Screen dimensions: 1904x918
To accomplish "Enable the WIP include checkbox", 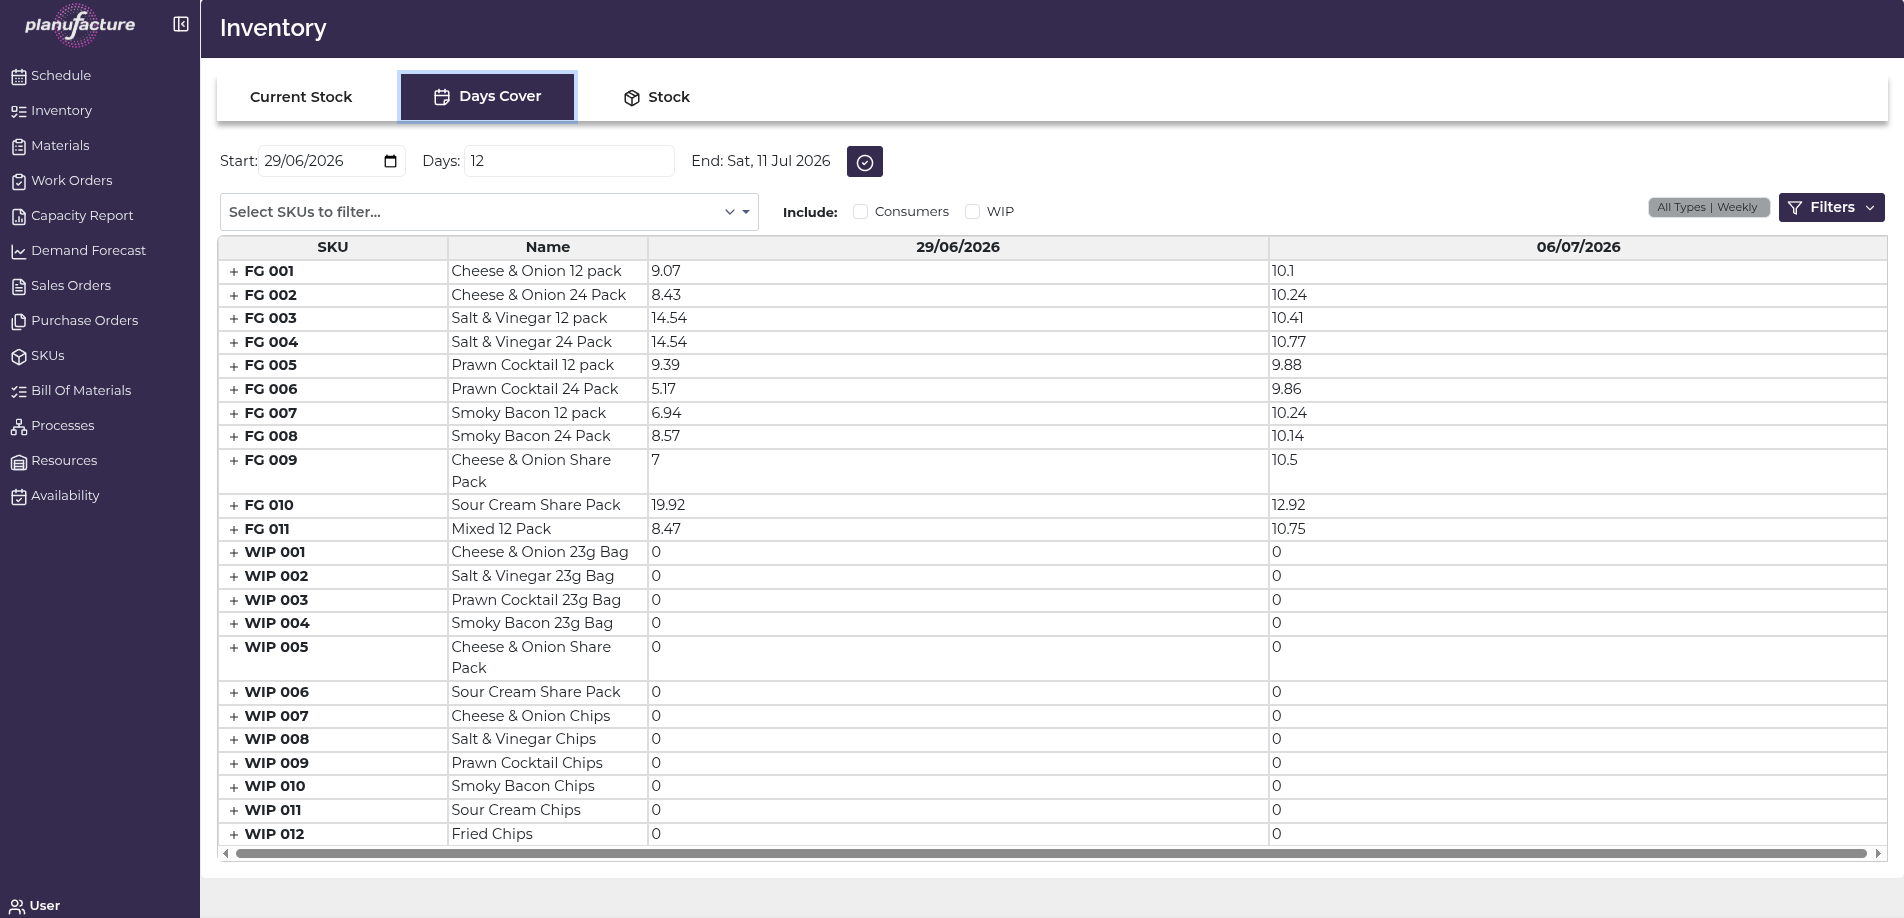I will (972, 211).
